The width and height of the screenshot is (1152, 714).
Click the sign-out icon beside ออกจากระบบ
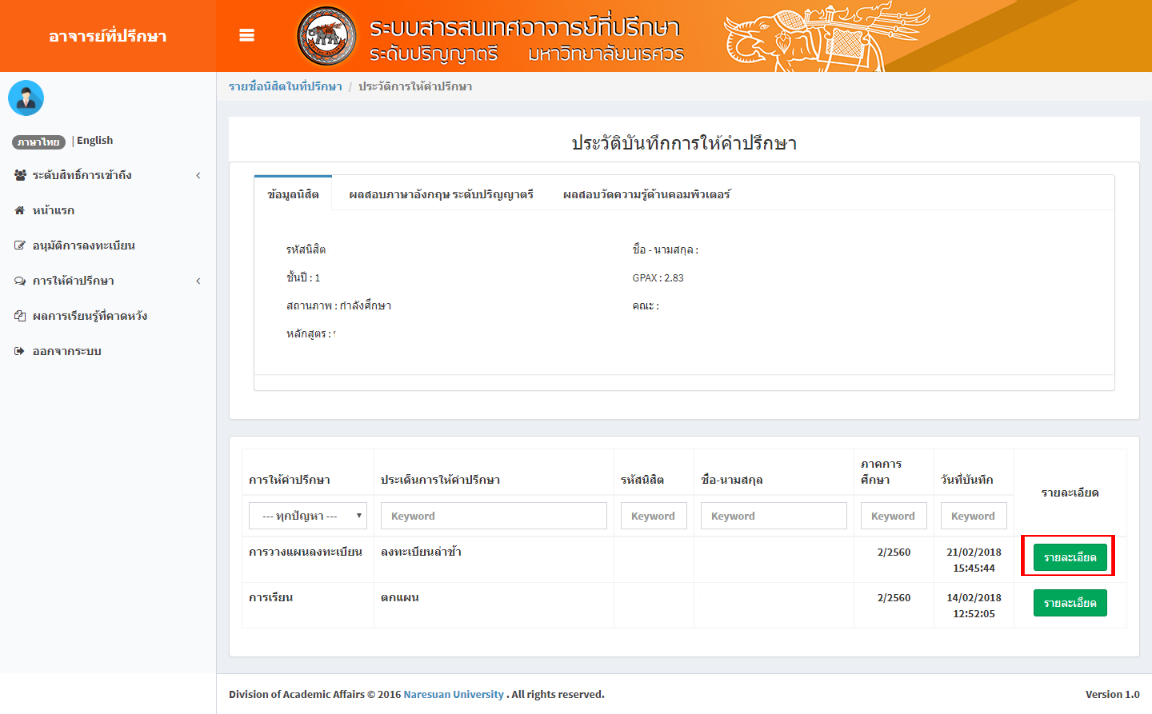(x=19, y=352)
